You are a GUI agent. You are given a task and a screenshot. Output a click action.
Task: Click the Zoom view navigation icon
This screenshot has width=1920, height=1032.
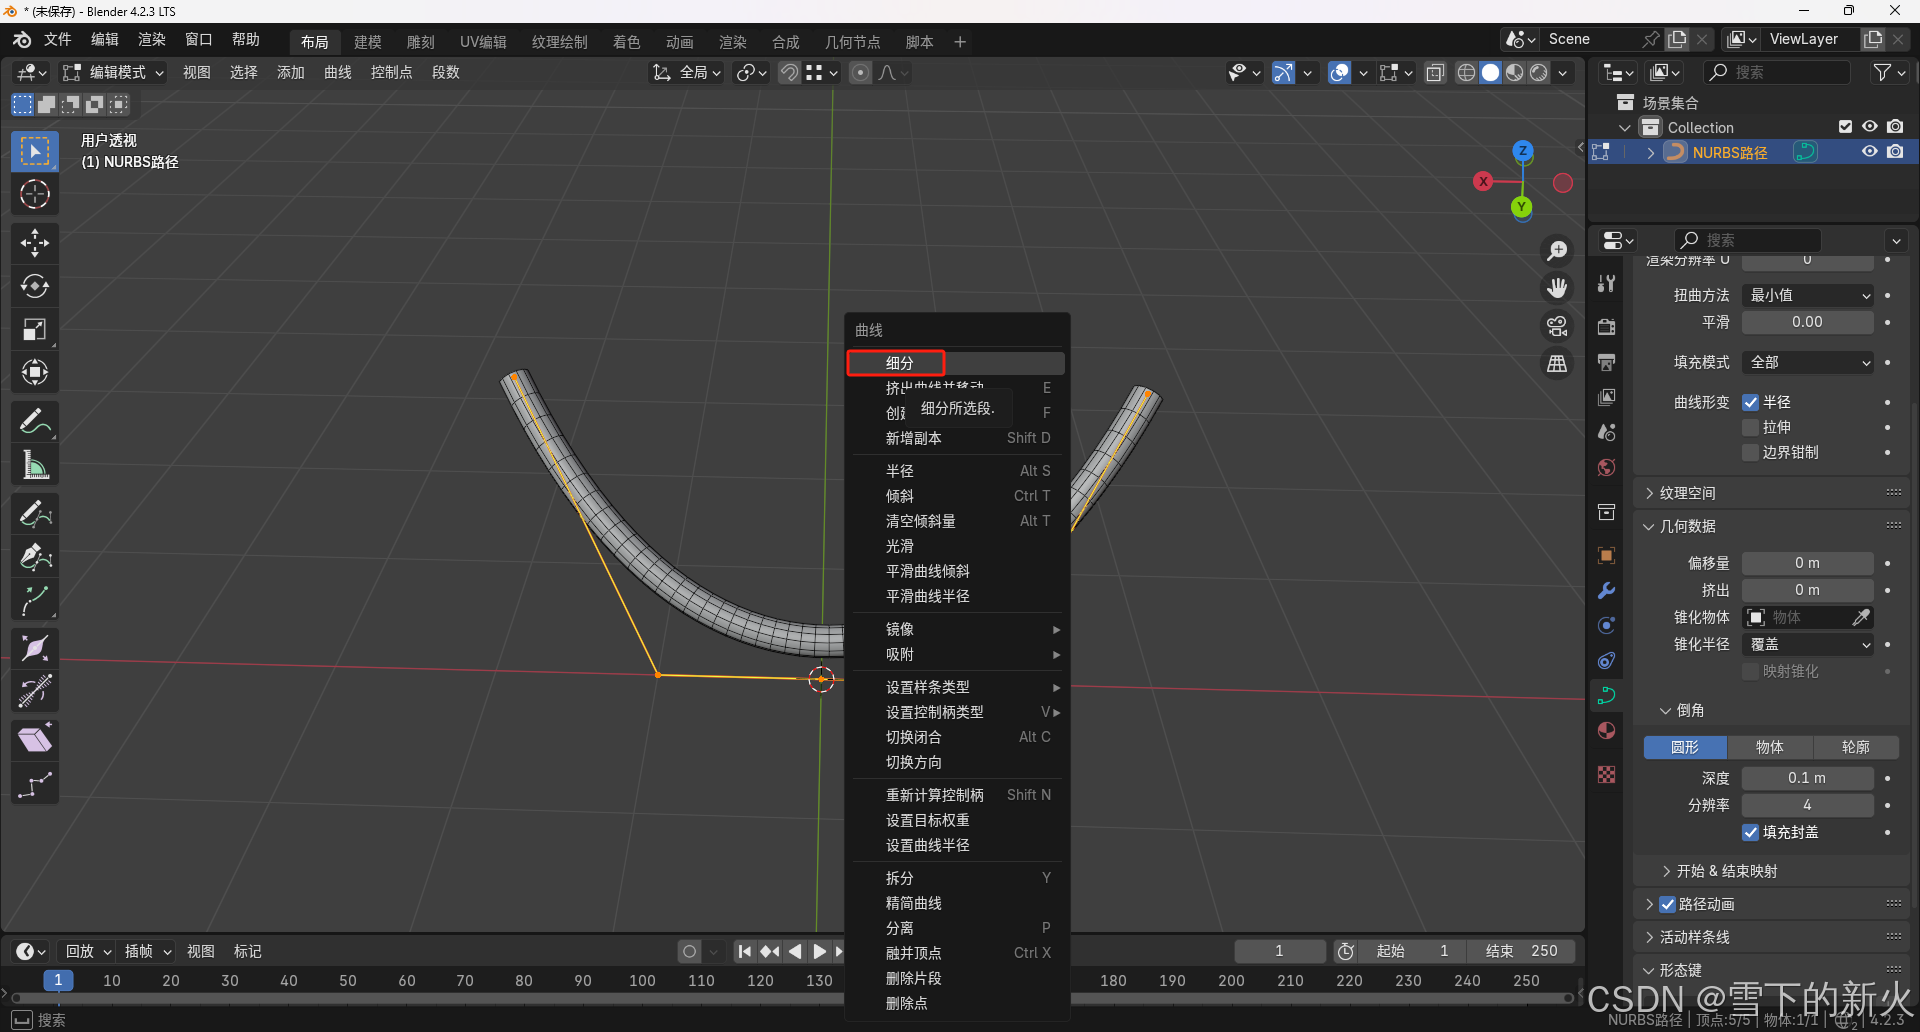tap(1557, 250)
